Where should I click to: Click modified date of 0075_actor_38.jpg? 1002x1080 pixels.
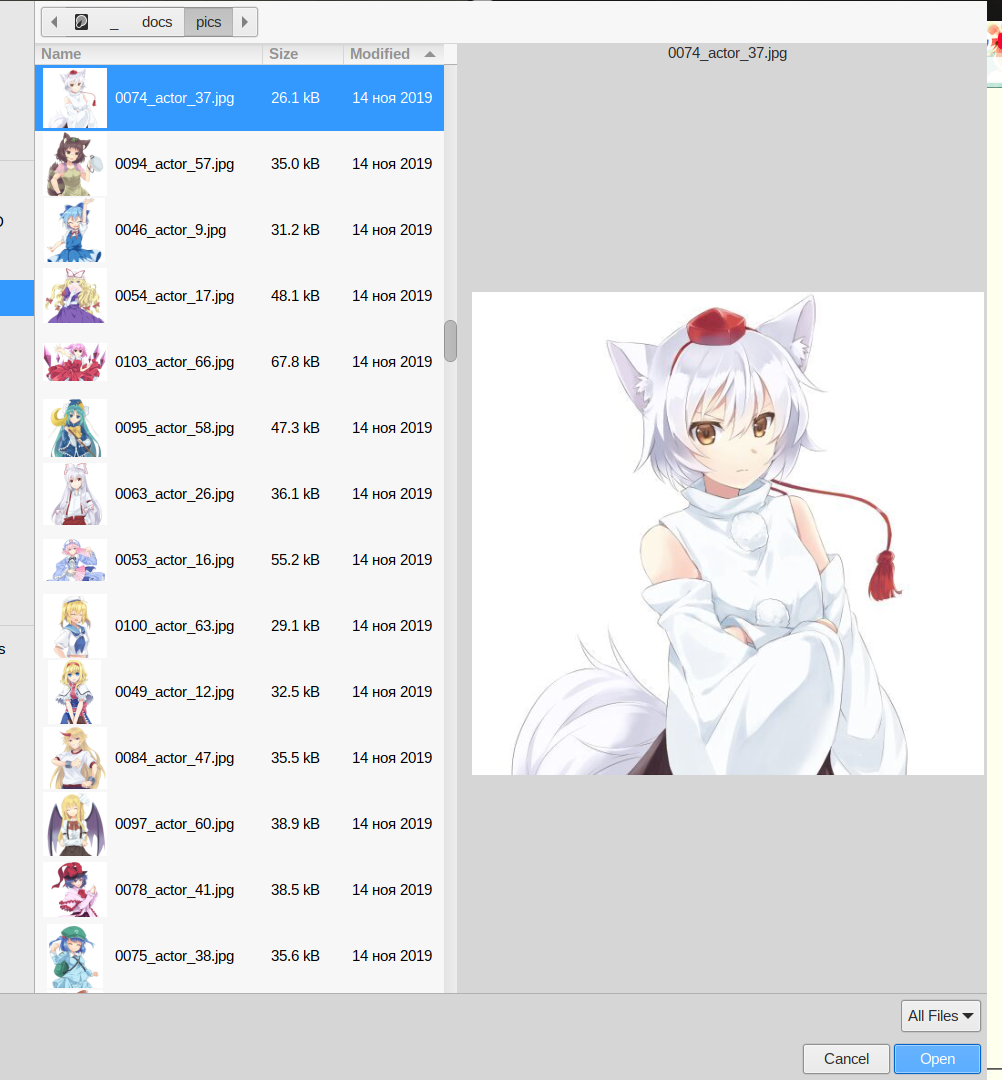(x=392, y=956)
